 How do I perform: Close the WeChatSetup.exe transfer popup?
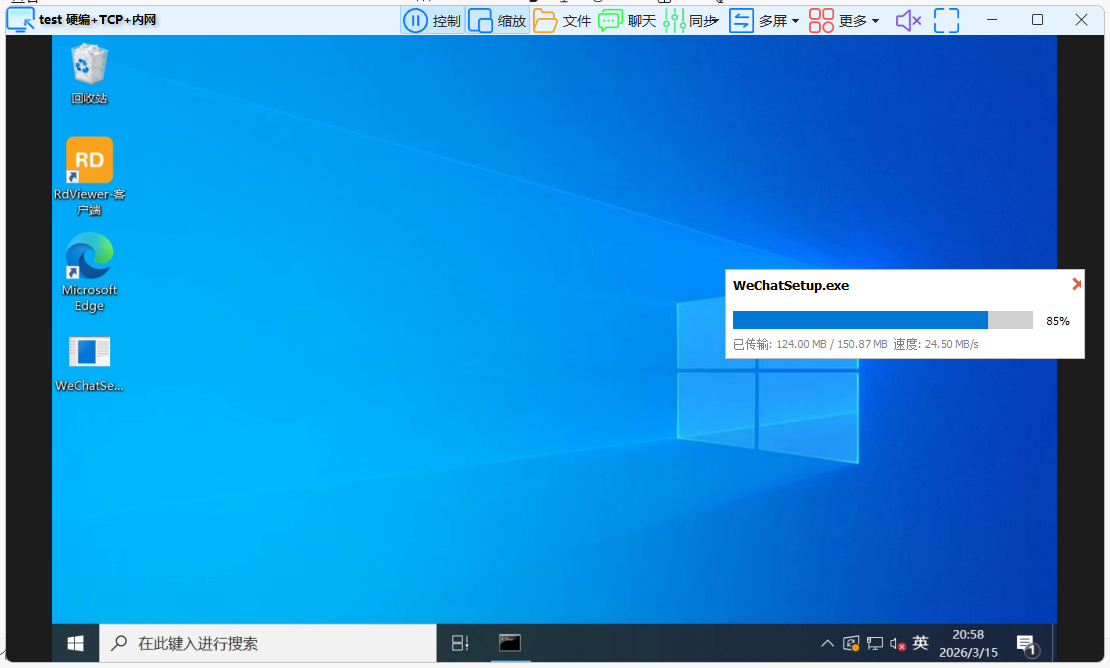(x=1076, y=284)
